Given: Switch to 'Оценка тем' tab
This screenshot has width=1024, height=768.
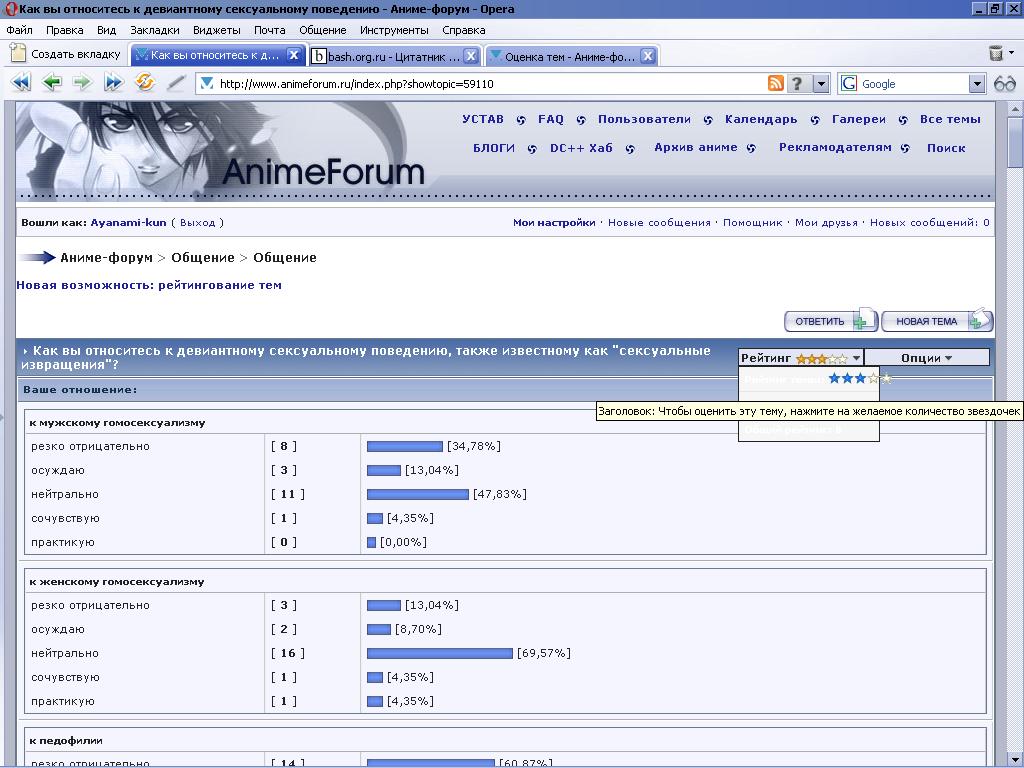Looking at the screenshot, I should point(570,56).
